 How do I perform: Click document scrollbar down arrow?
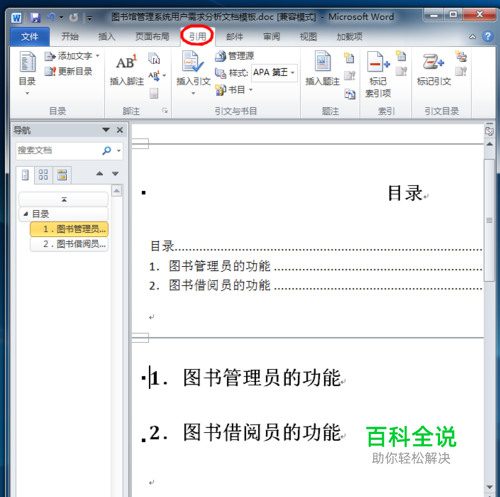pos(489,487)
